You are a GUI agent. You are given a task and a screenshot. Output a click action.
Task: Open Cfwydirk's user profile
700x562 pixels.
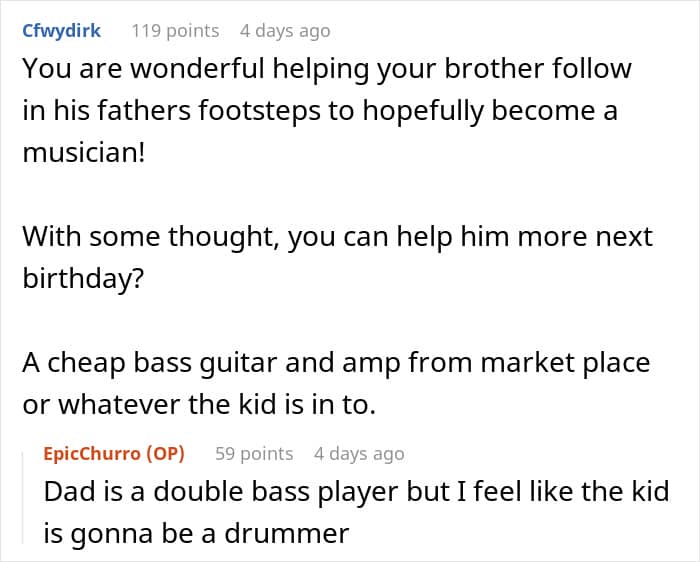[61, 31]
